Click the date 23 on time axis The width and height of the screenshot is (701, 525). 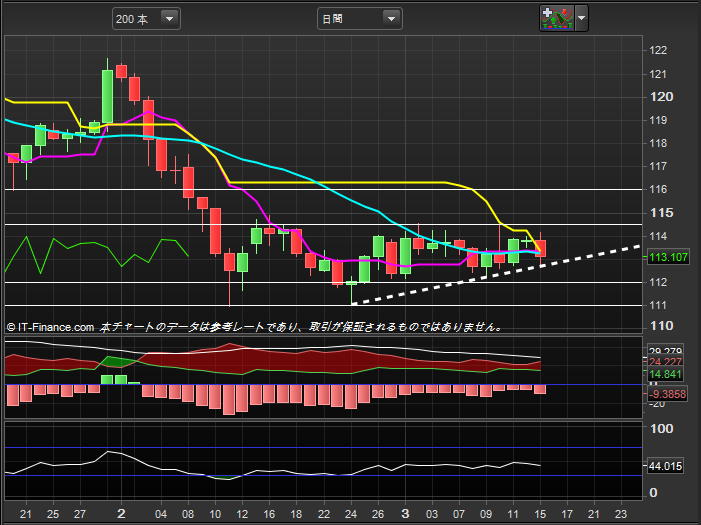tap(621, 514)
